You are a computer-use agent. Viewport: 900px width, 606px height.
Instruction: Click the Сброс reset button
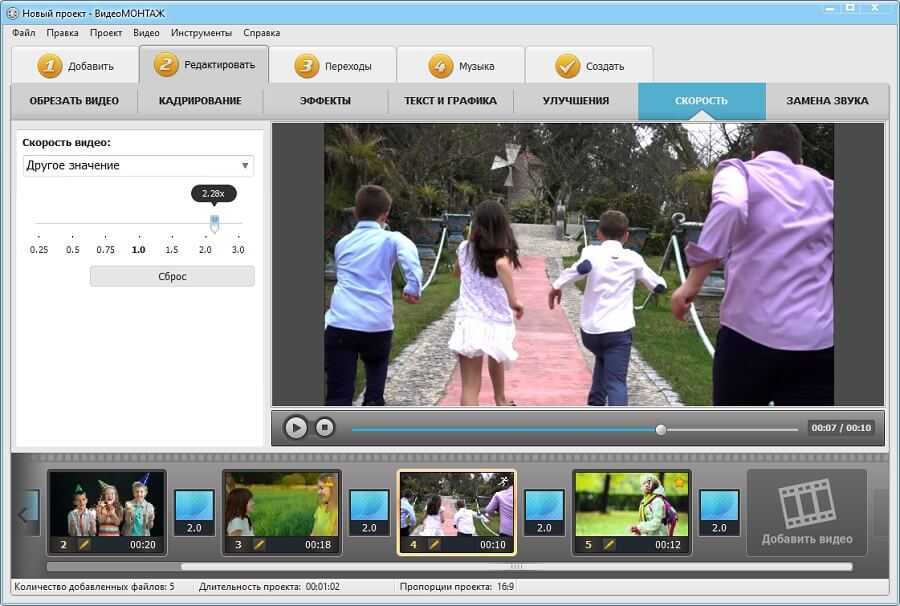pyautogui.click(x=172, y=276)
